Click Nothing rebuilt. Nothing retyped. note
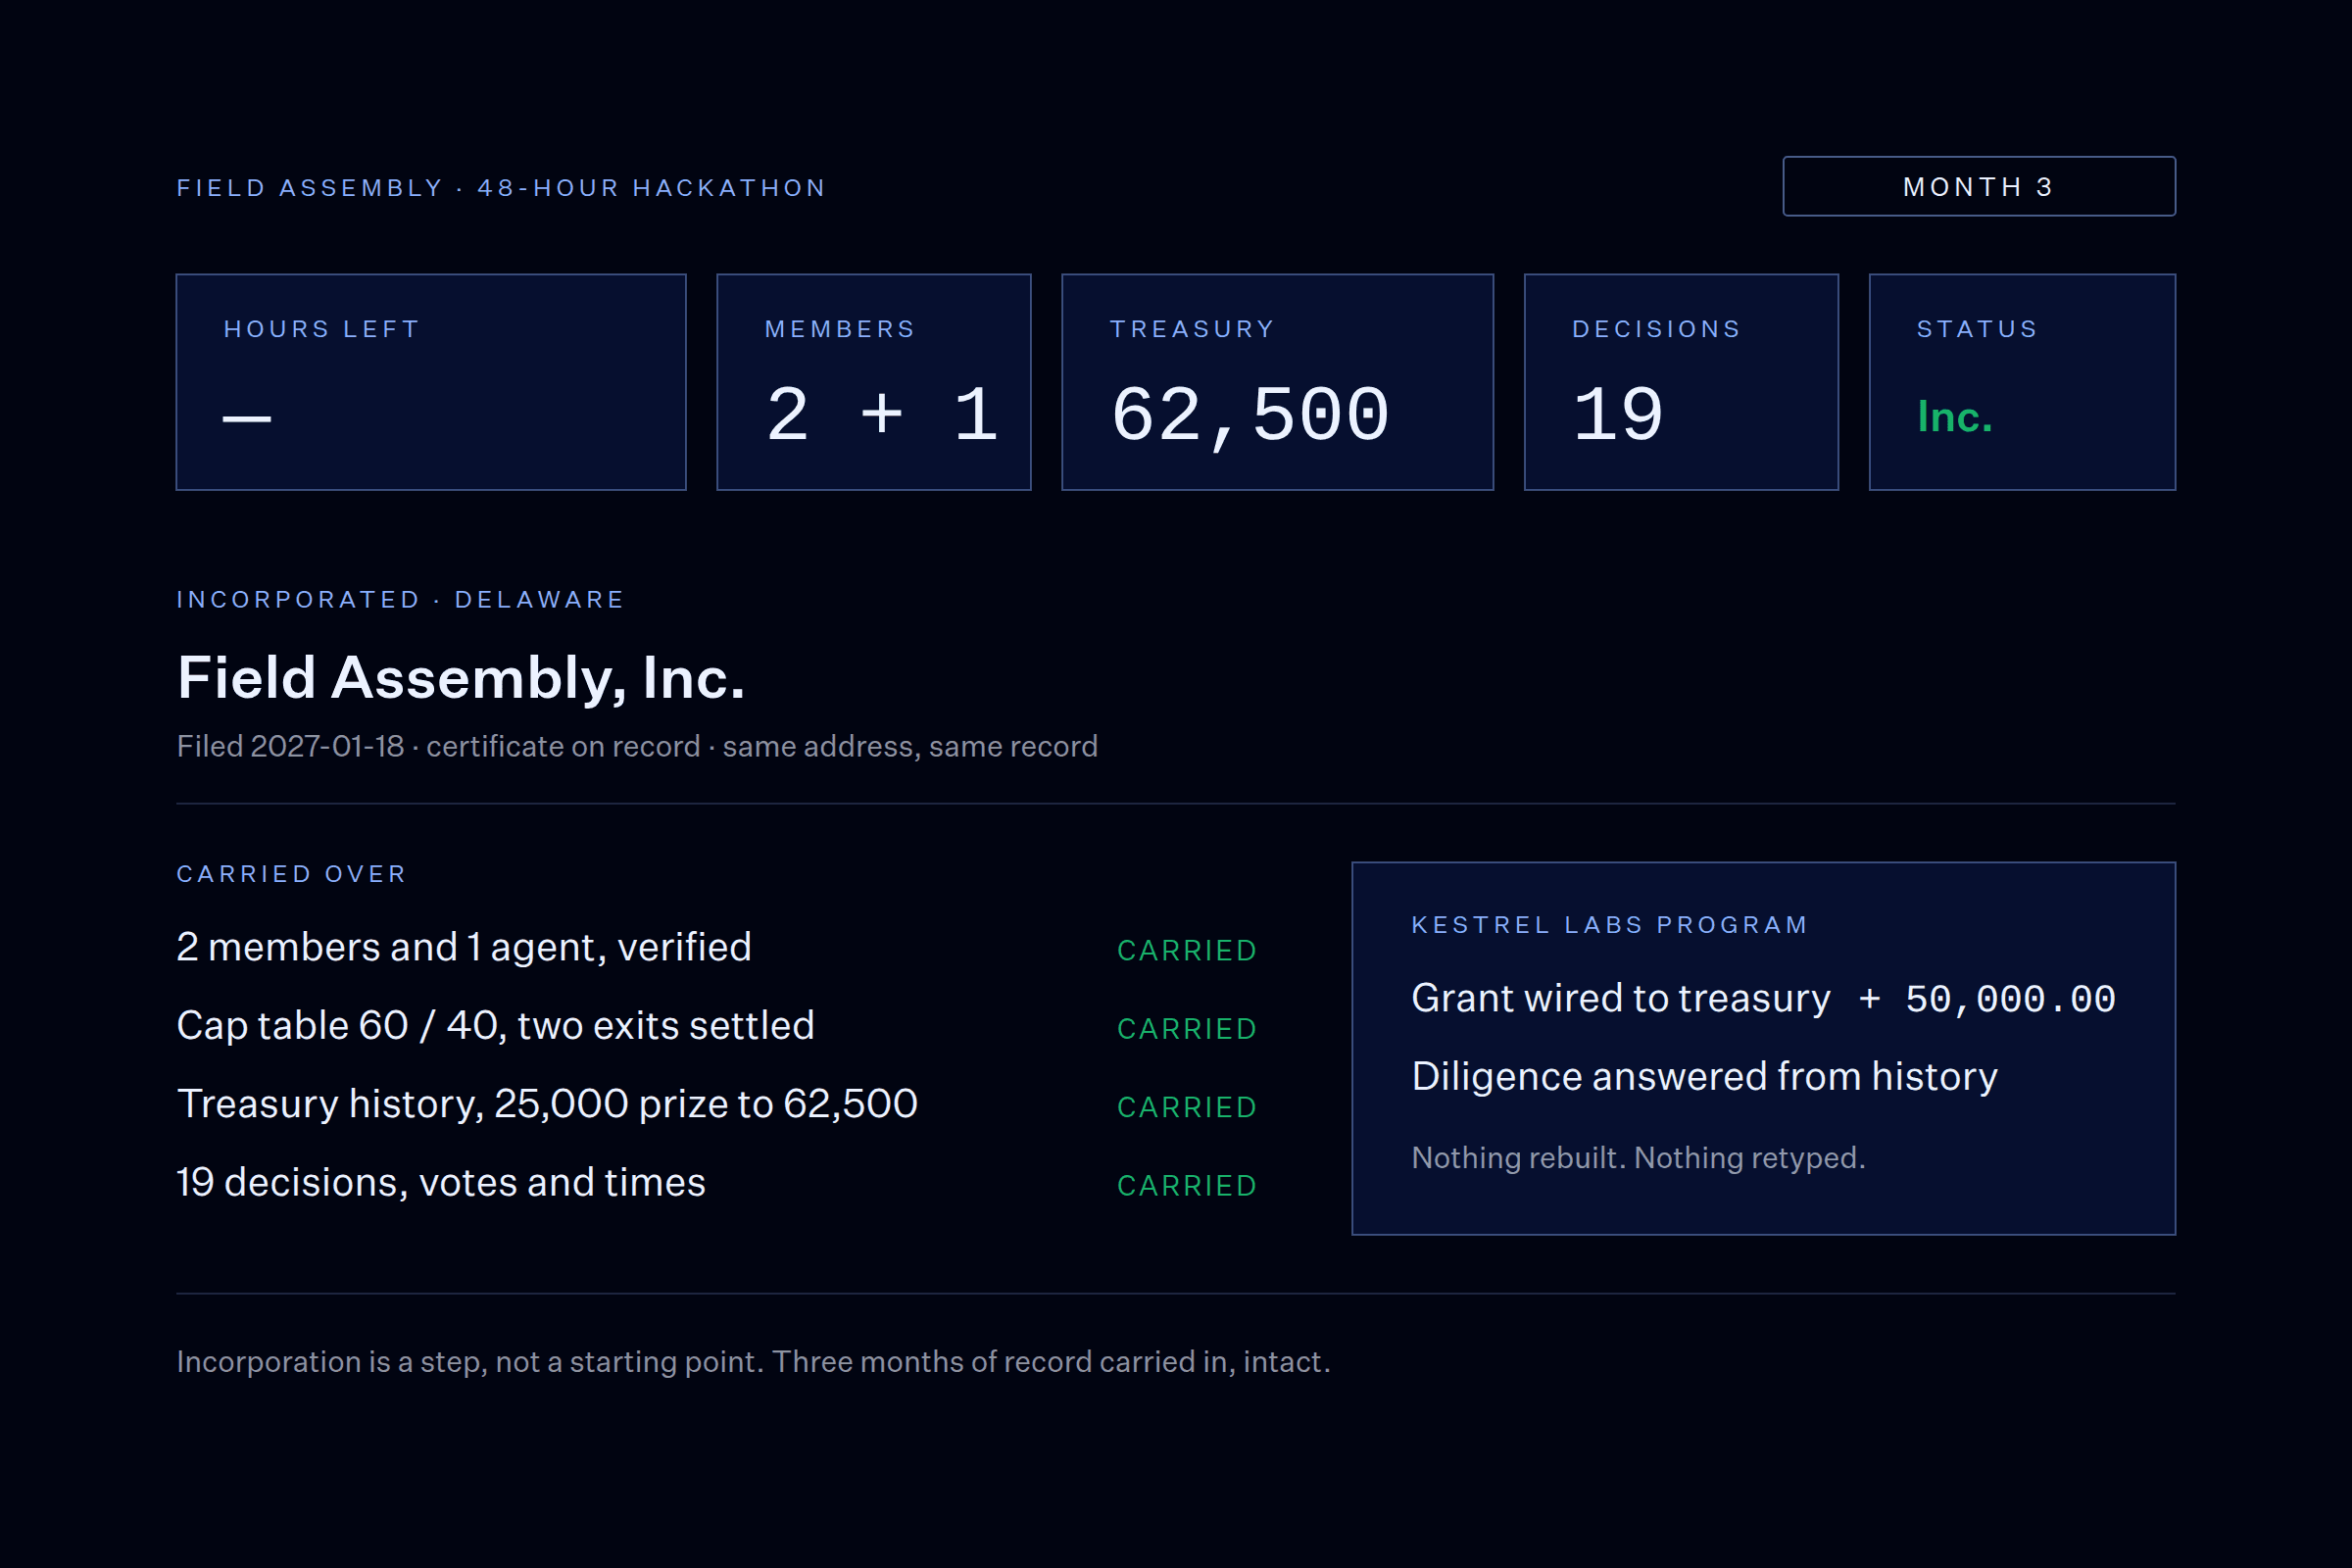The width and height of the screenshot is (2352, 1568). (x=1638, y=1158)
